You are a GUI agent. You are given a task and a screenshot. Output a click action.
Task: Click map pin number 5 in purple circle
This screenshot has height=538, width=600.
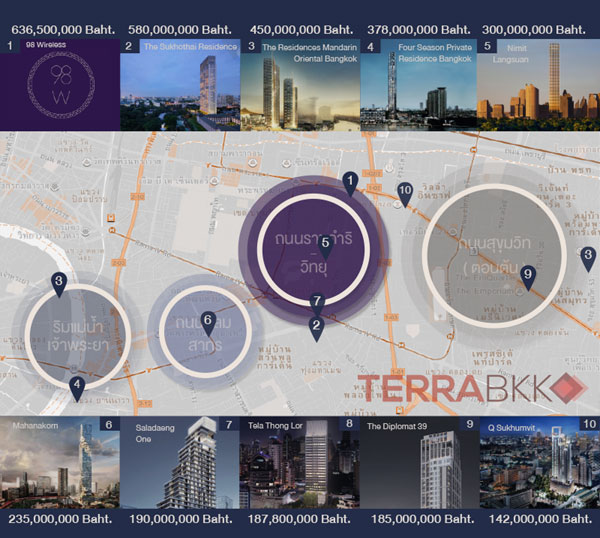click(325, 246)
